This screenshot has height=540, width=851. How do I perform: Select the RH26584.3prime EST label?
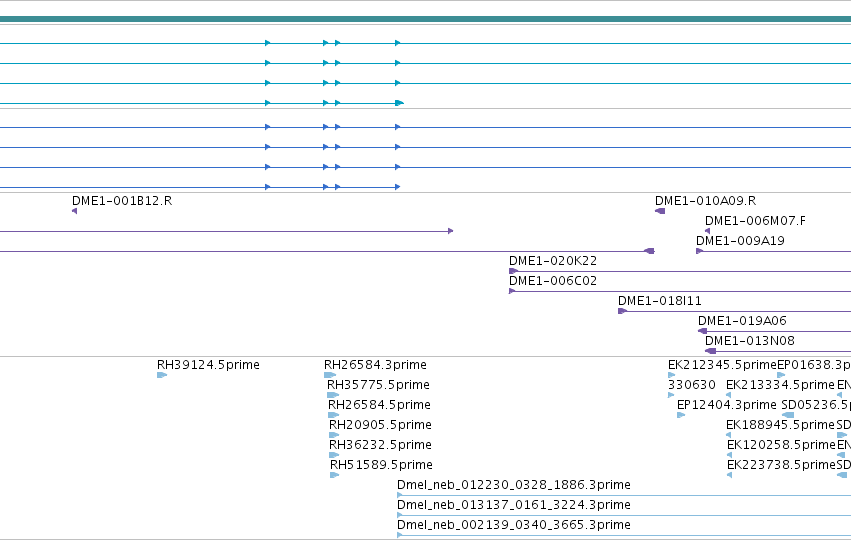pyautogui.click(x=376, y=365)
